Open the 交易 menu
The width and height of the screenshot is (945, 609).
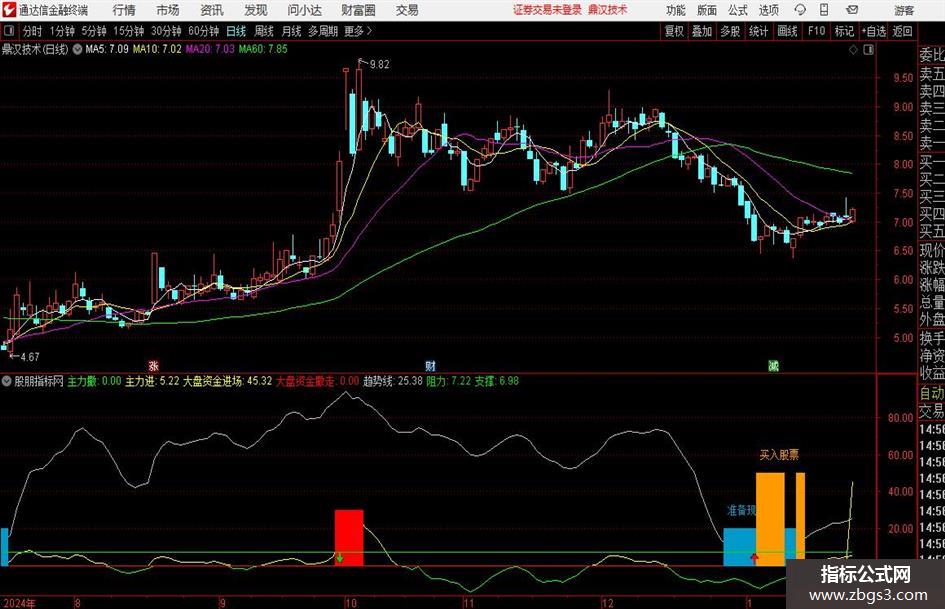tap(407, 10)
